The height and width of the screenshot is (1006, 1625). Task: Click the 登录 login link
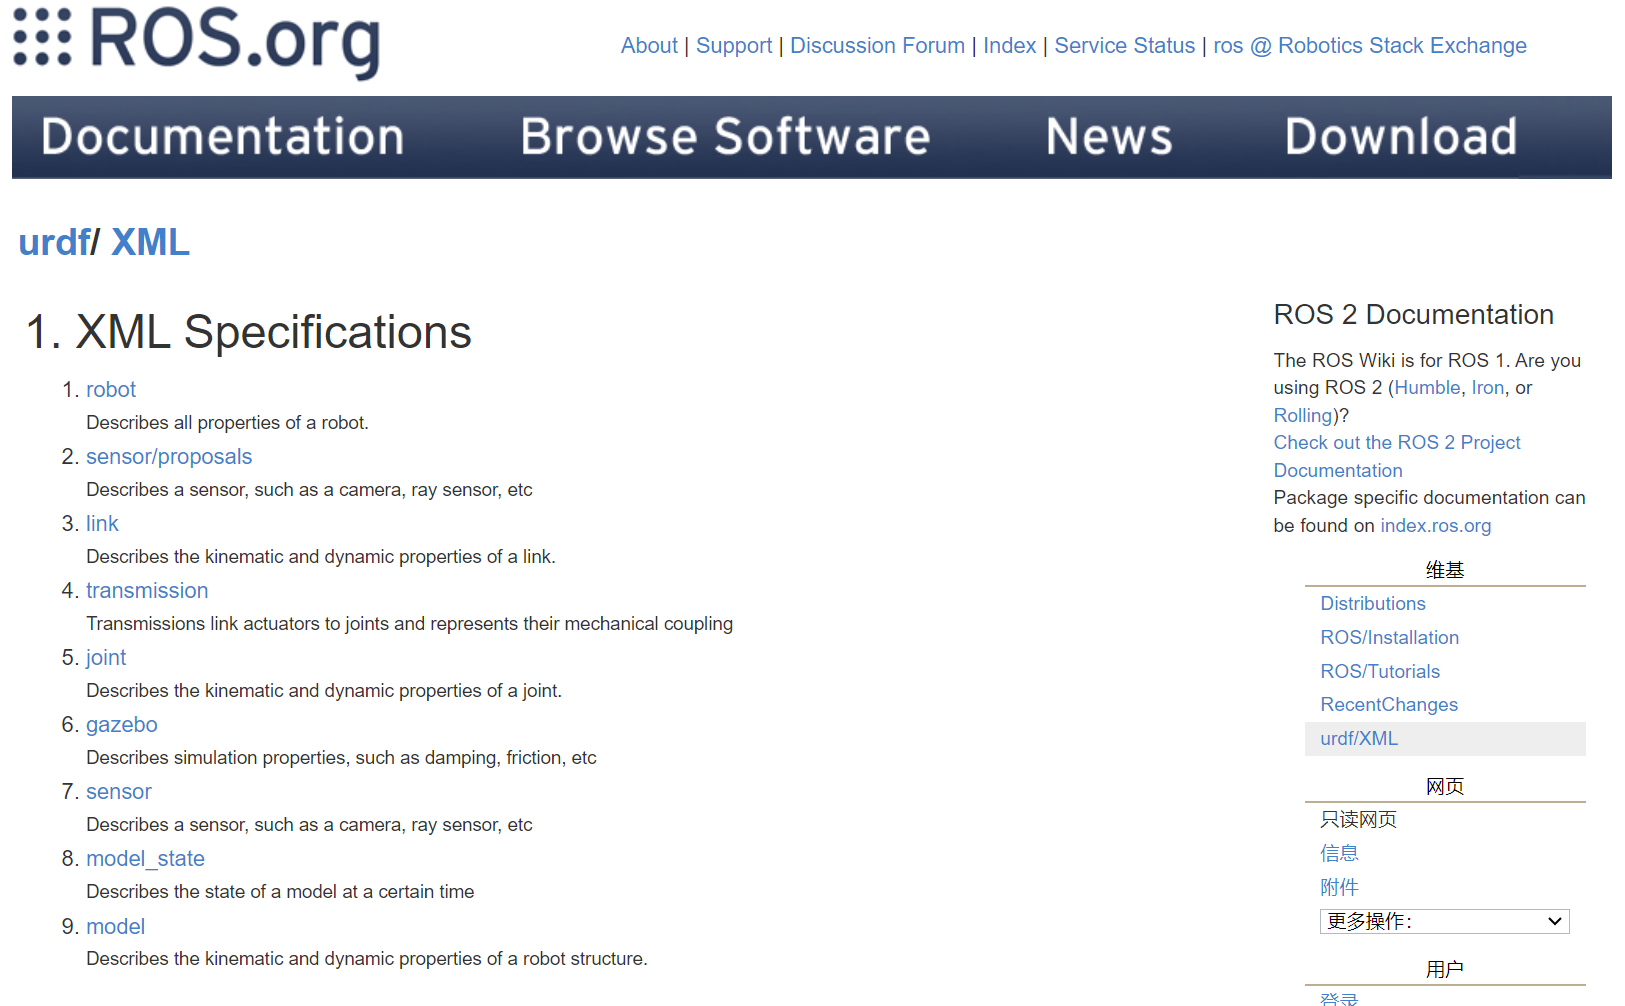1339,999
